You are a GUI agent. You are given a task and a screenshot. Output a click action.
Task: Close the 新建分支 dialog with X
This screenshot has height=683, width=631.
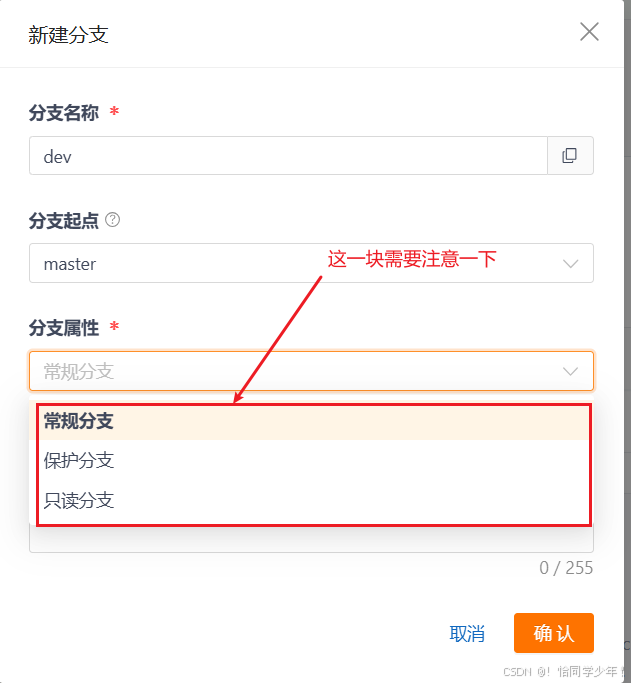click(x=589, y=32)
